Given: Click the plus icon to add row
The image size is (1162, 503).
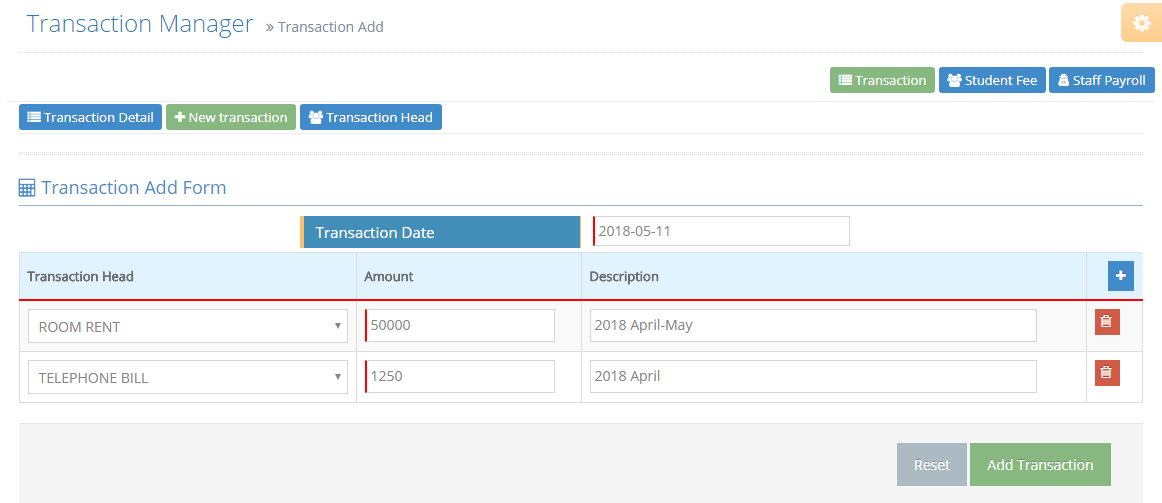Looking at the screenshot, I should pos(1120,276).
